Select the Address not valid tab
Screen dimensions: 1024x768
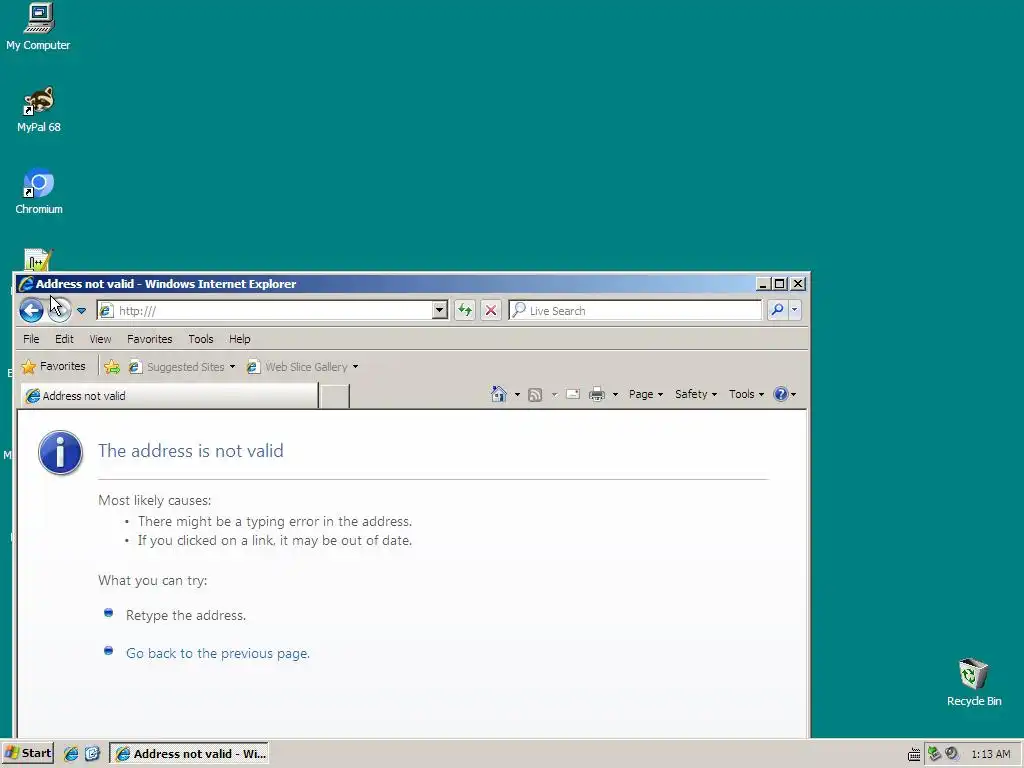click(x=170, y=396)
